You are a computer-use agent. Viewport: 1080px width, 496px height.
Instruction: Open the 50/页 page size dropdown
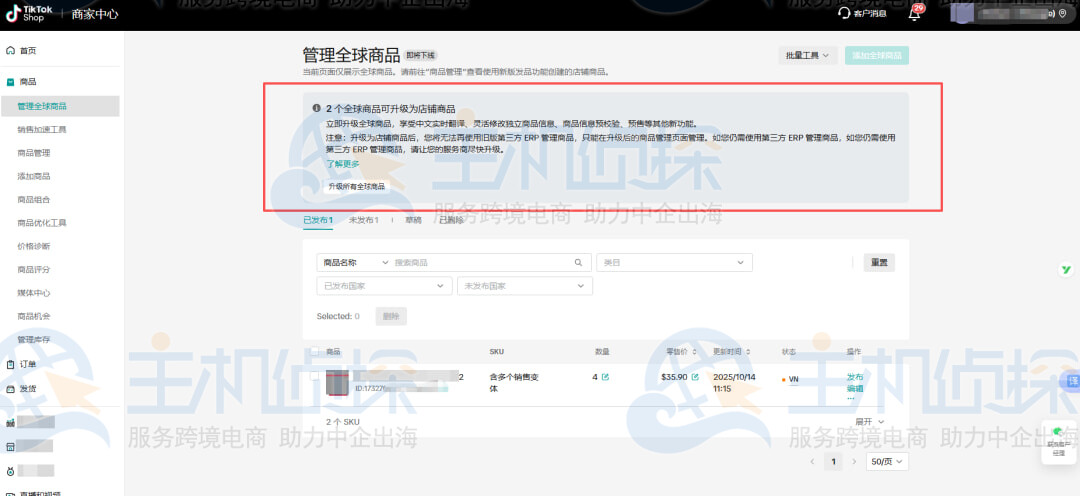click(887, 462)
